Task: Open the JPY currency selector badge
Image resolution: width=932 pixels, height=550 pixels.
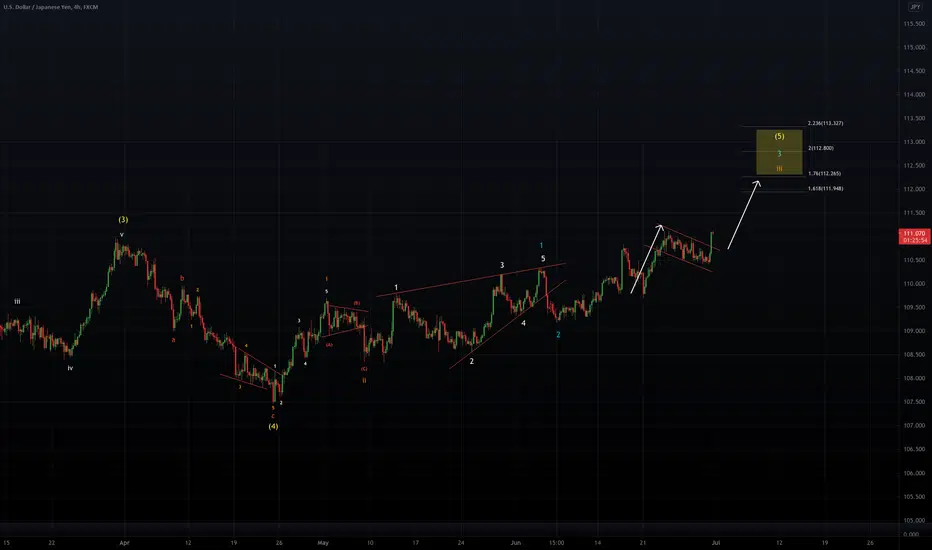Action: [x=915, y=7]
